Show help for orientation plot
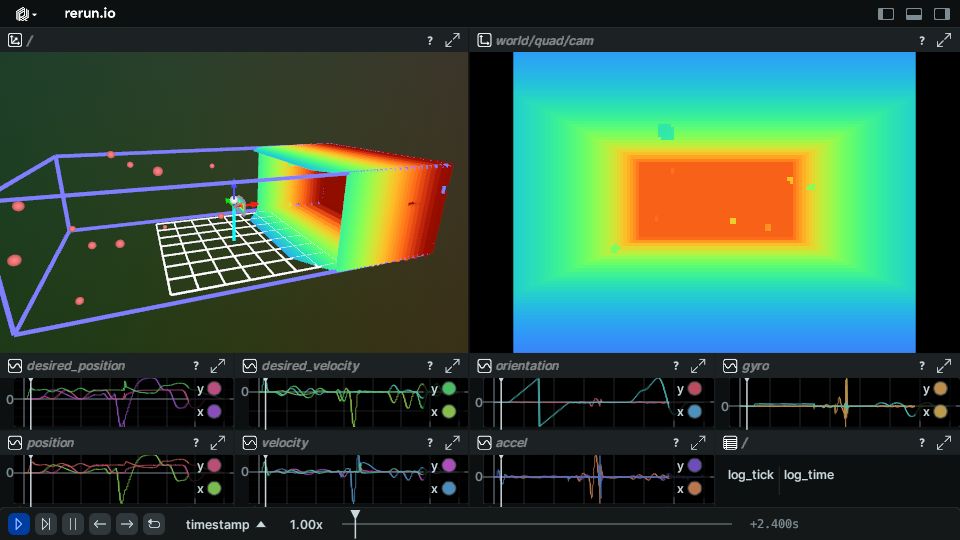Screen dimensions: 960x540 676,366
